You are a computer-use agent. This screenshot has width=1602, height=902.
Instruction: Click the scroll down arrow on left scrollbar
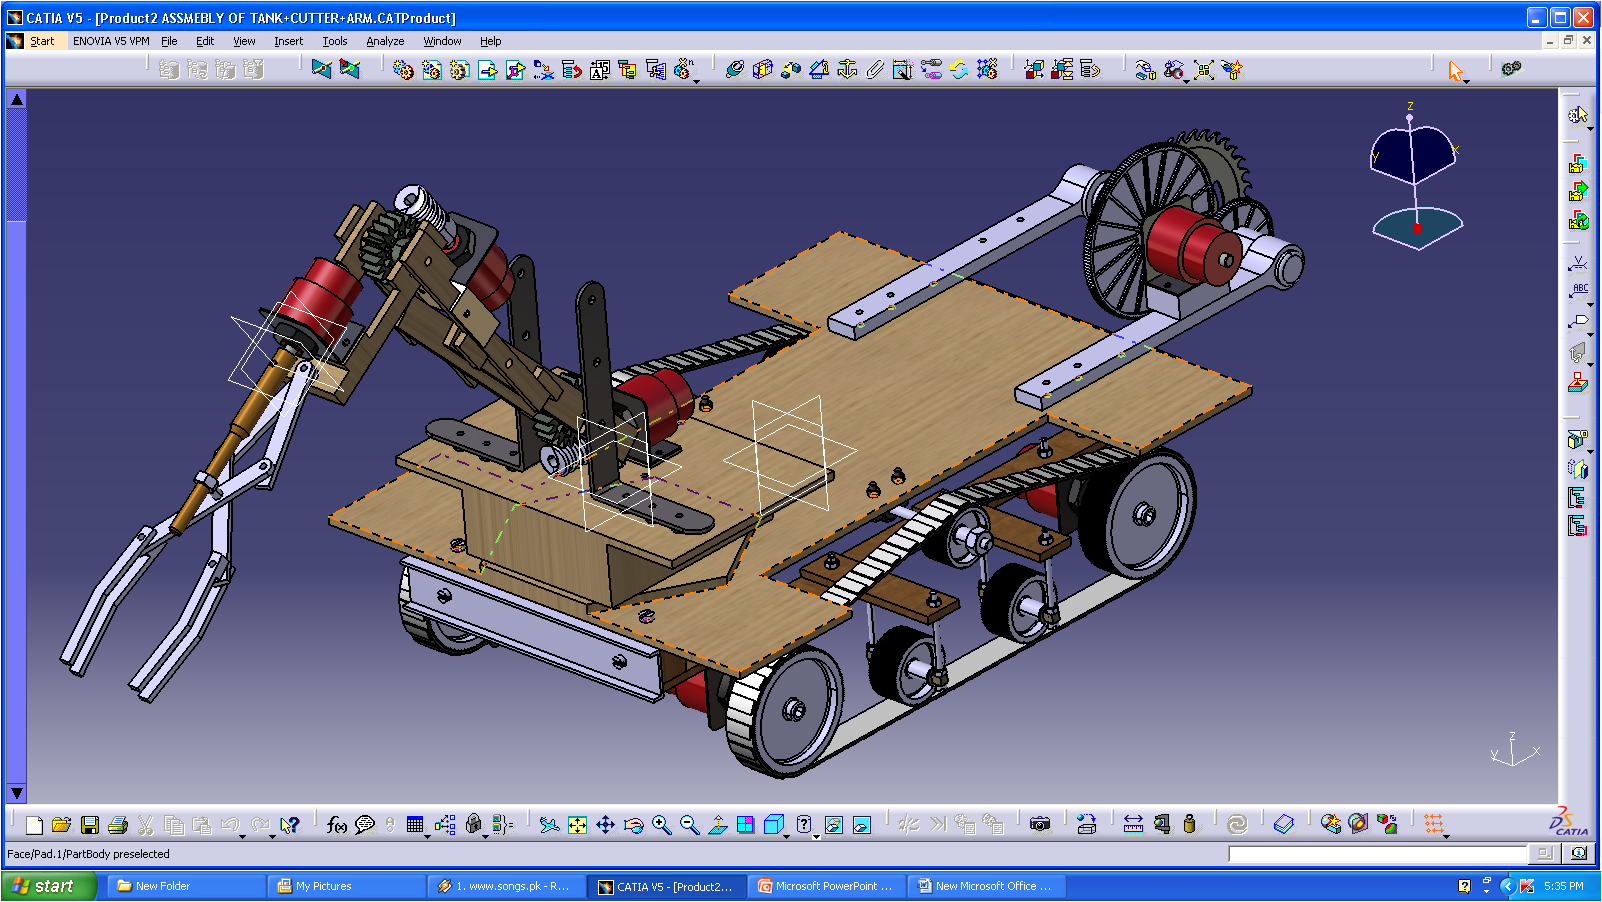coord(16,793)
